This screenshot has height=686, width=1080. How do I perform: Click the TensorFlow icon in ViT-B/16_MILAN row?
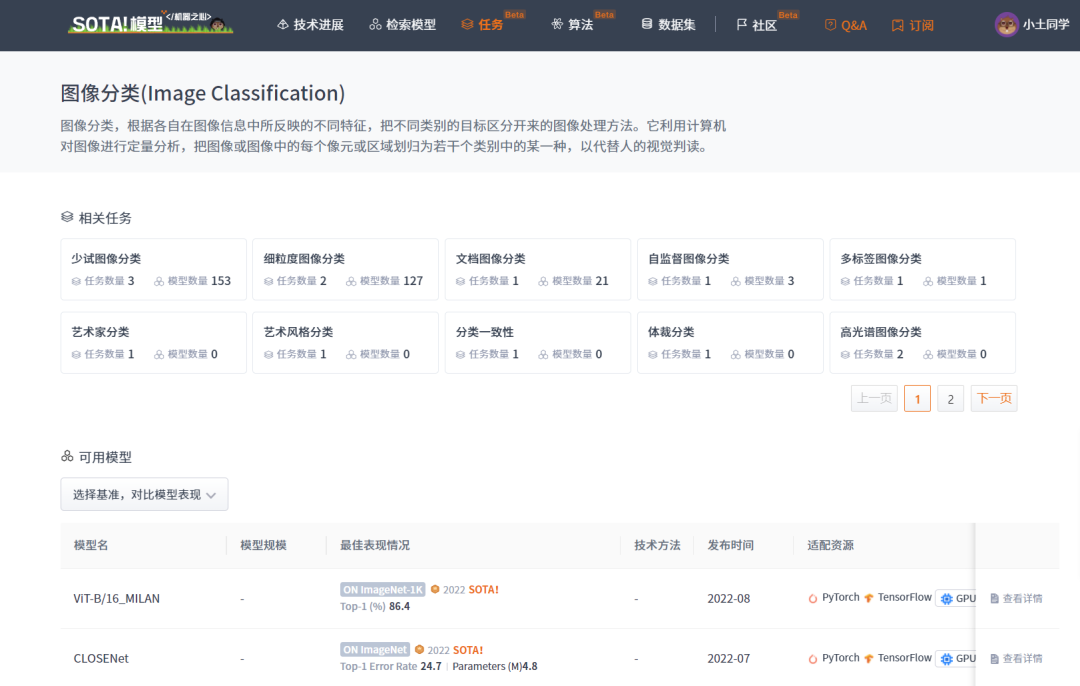[x=869, y=598]
